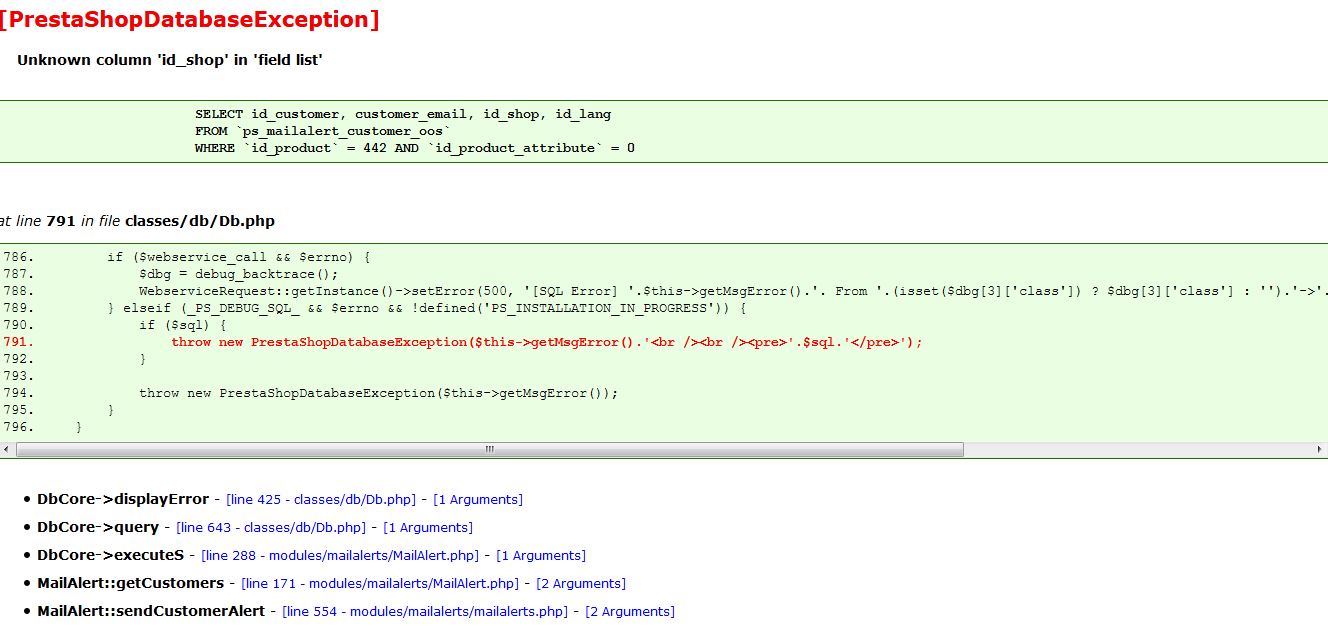The image size is (1328, 626).
Task: Click the FROM ps_mailalert_customer_oos line
Action: pos(323,131)
